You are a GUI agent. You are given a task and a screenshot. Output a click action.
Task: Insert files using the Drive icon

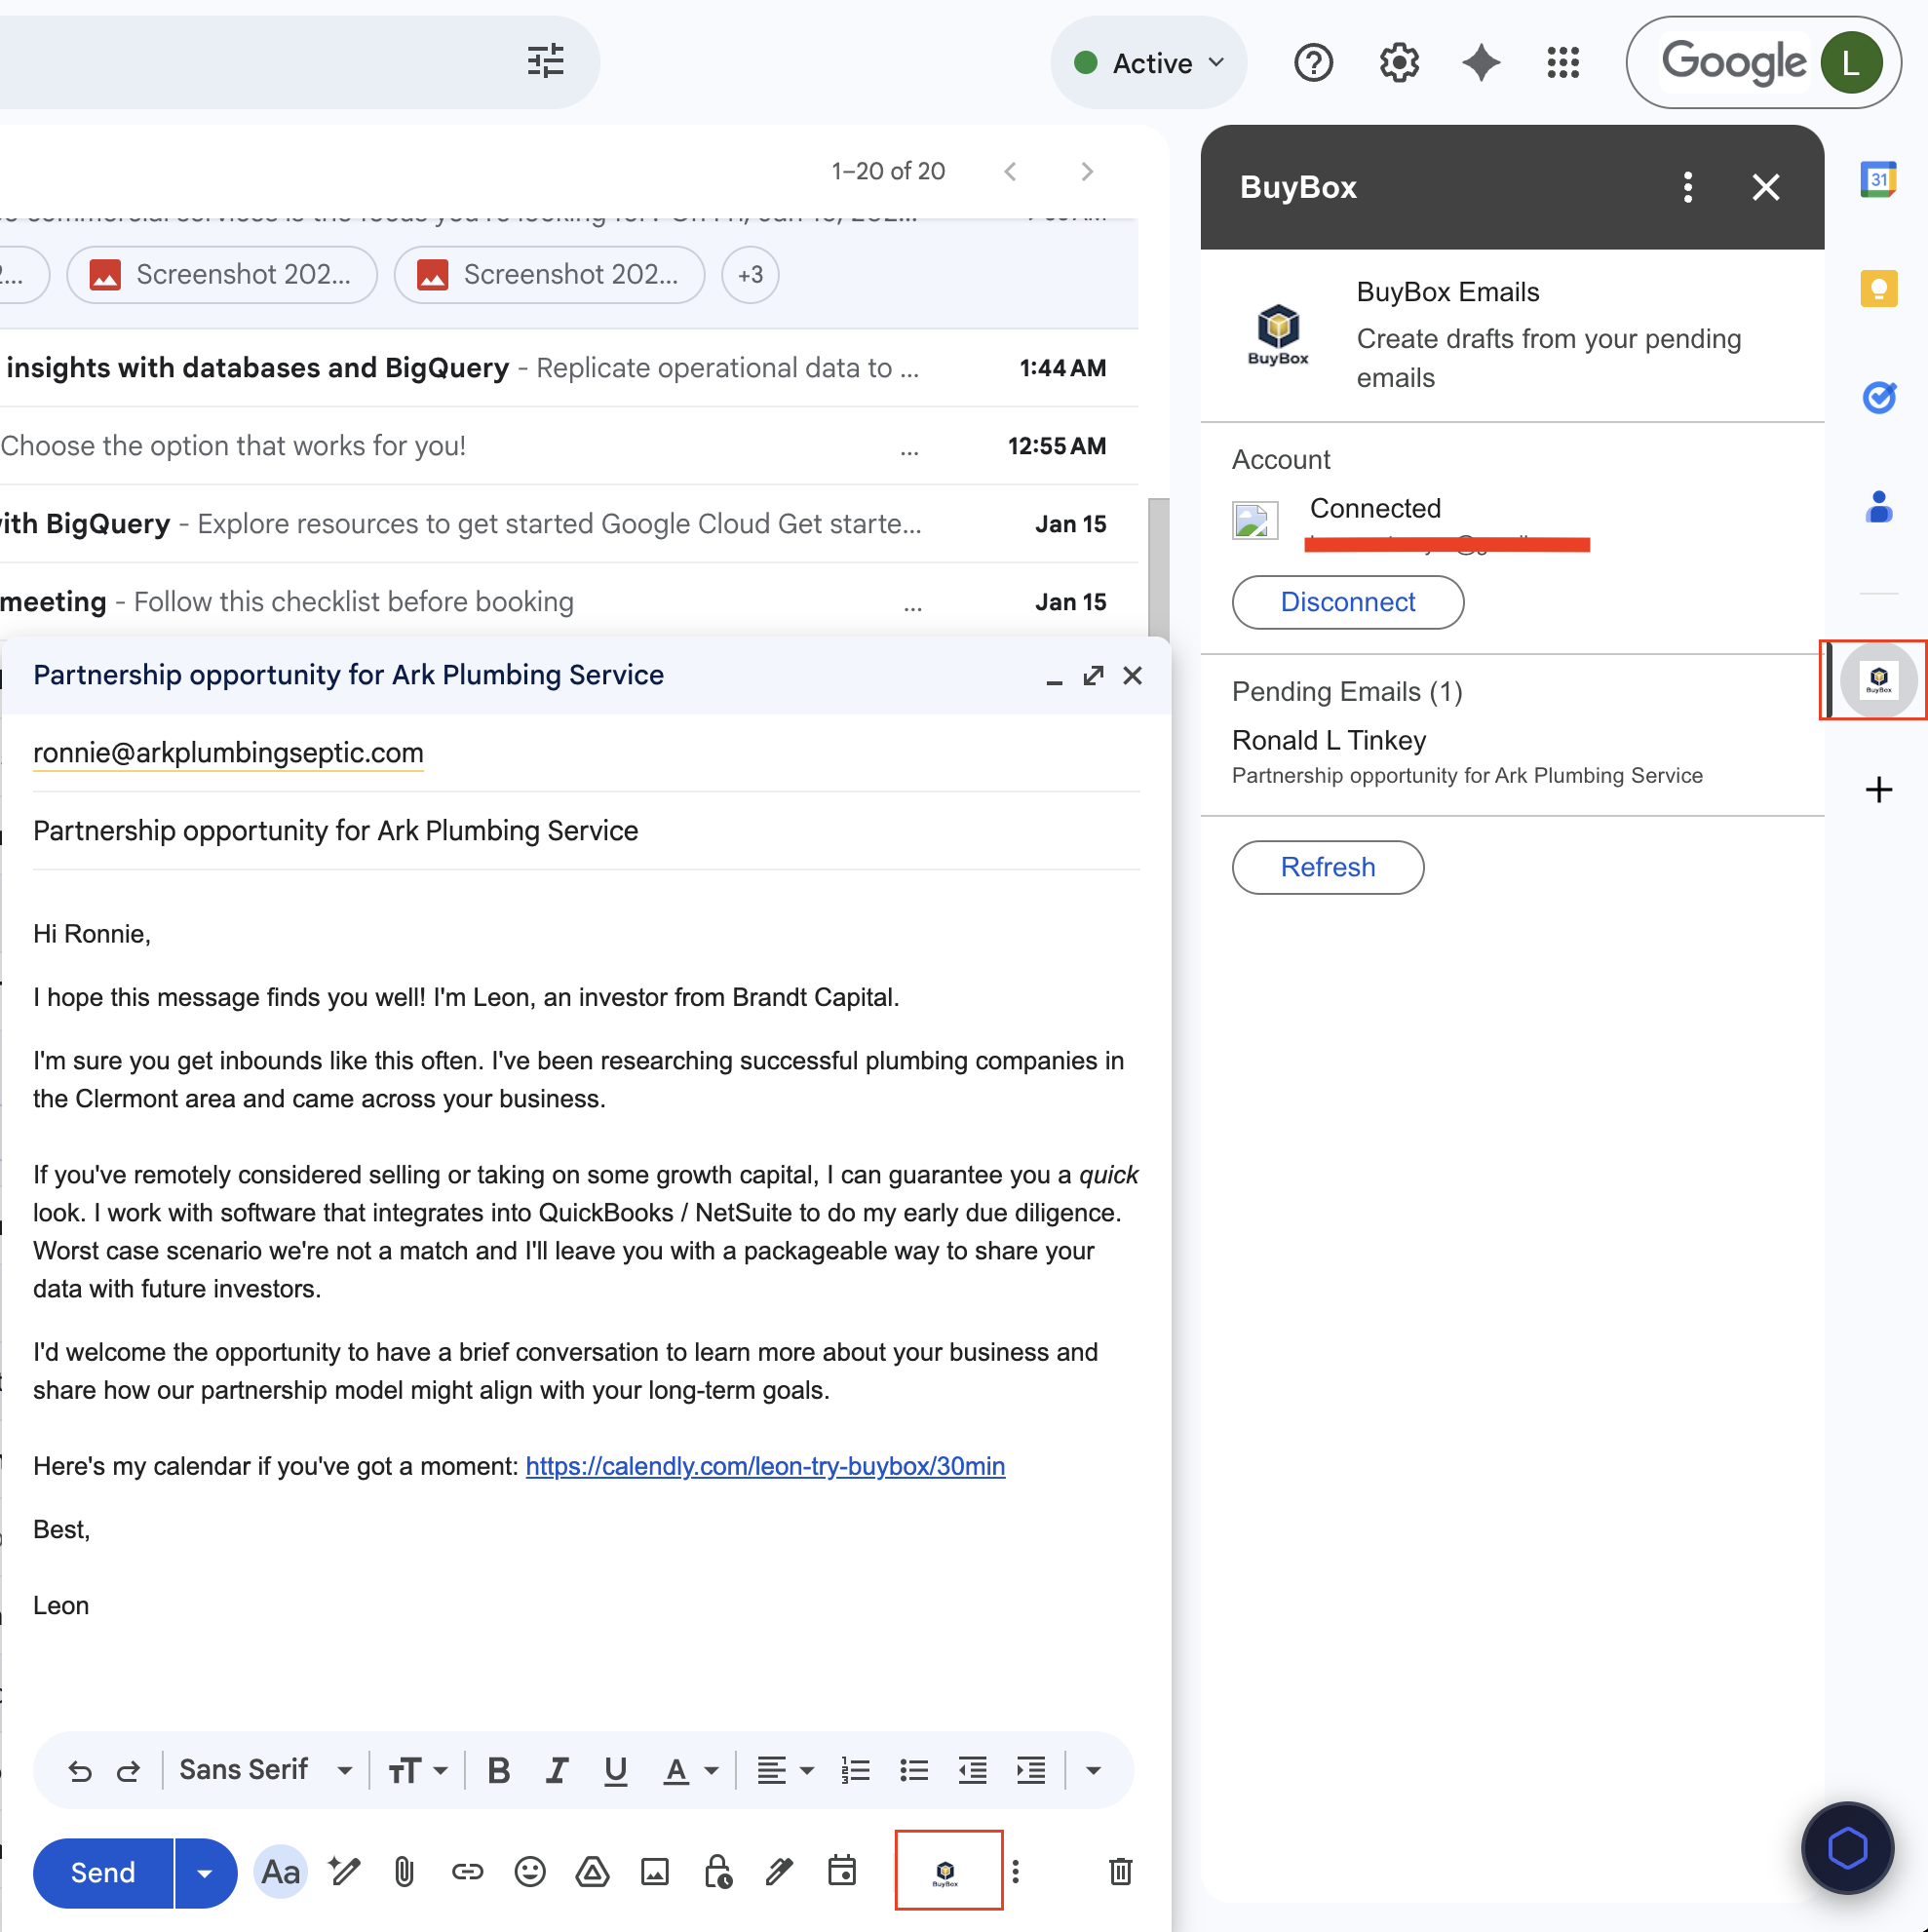point(592,1871)
